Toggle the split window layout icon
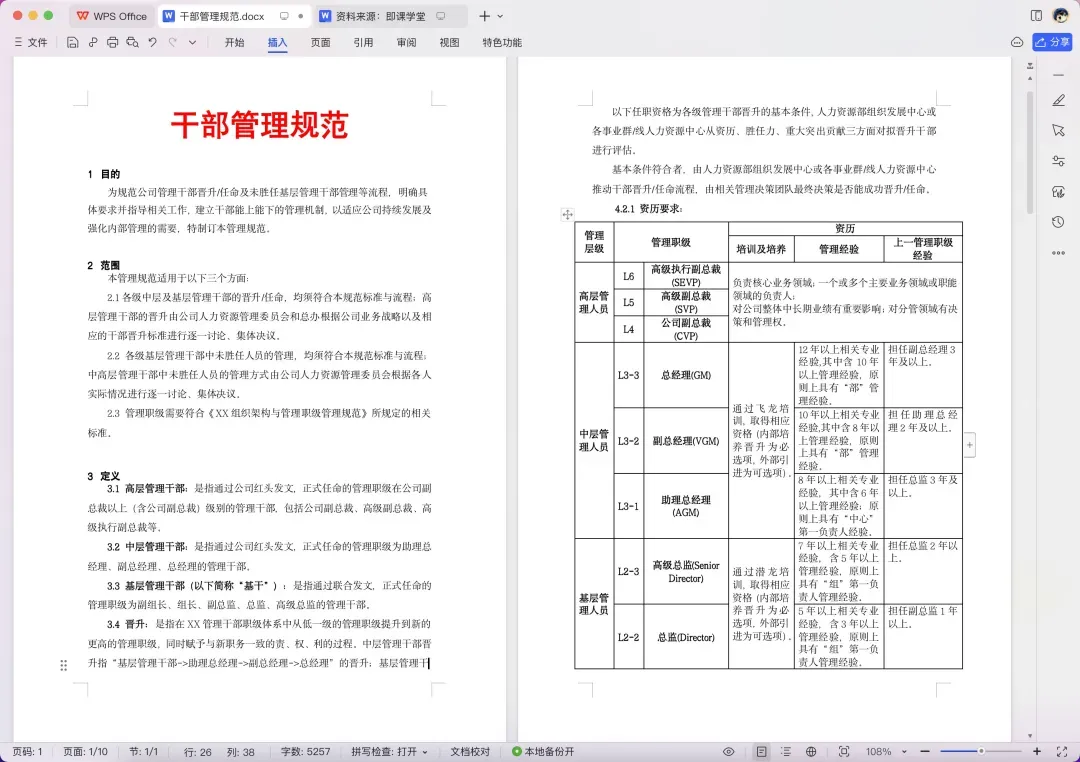This screenshot has width=1080, height=762. (1036, 15)
